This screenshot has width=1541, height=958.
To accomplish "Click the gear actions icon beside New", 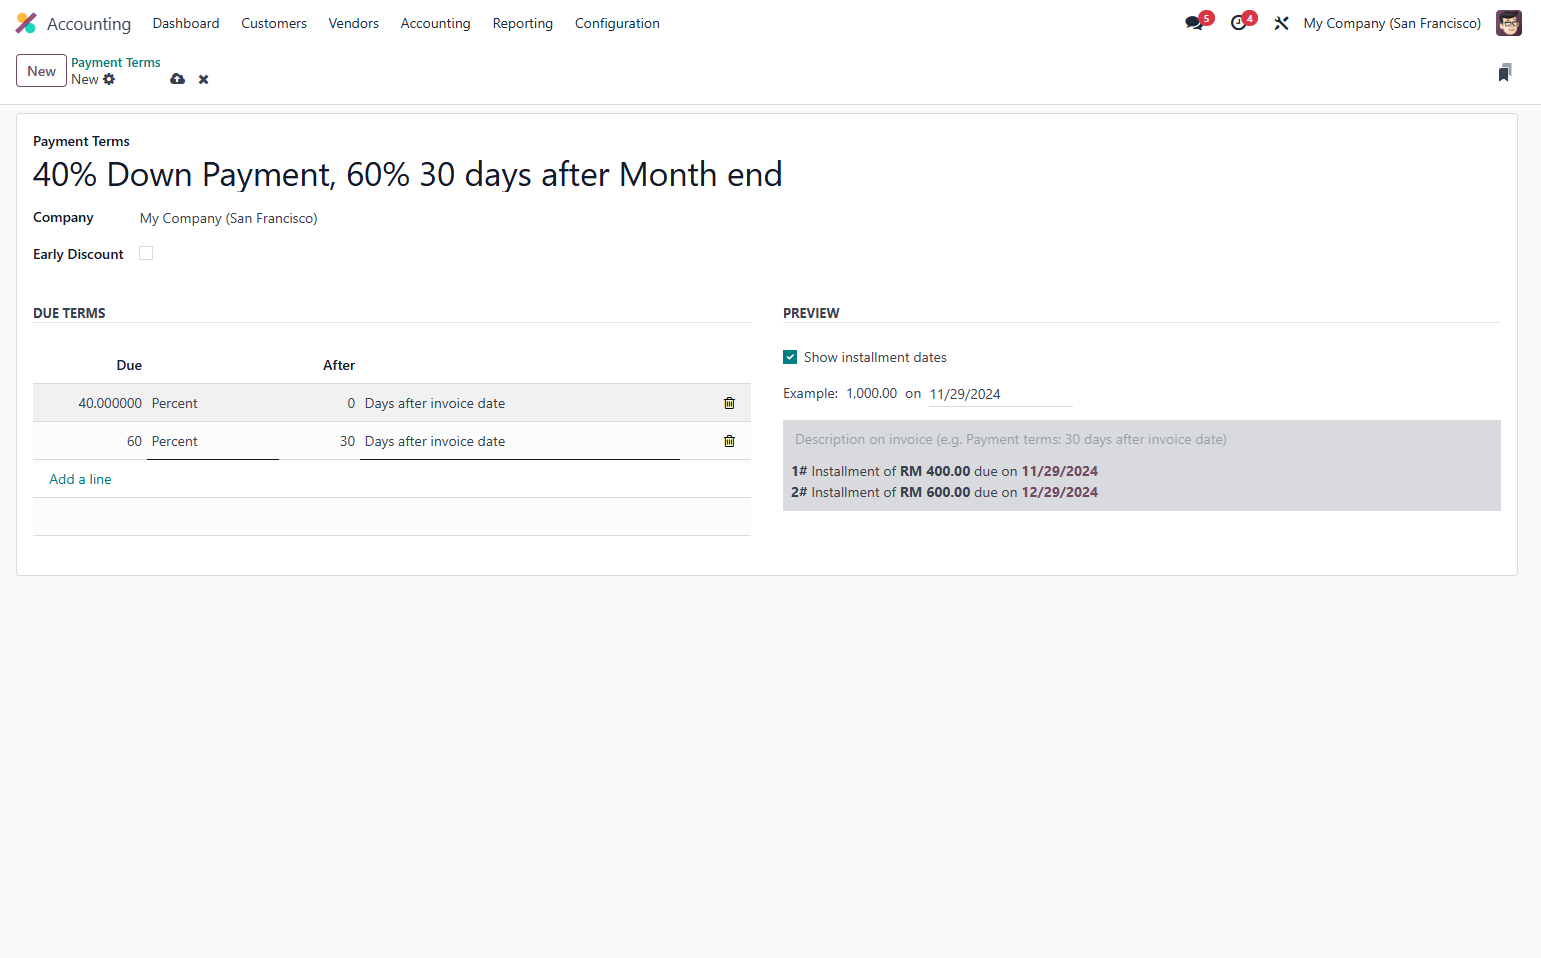I will [109, 79].
